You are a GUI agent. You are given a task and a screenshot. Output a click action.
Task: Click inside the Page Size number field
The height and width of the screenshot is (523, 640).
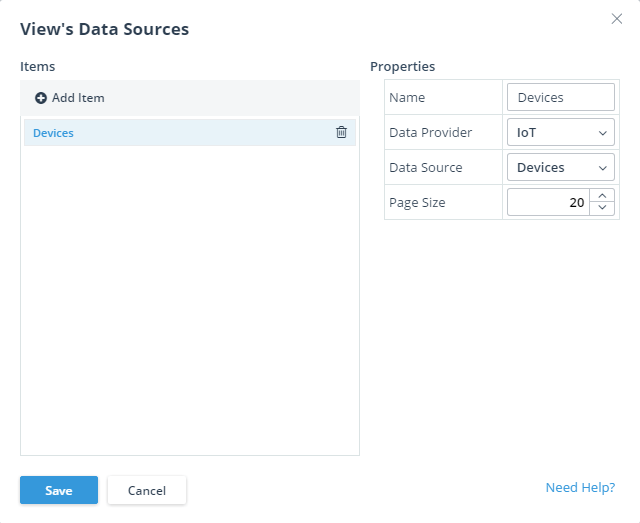[548, 202]
